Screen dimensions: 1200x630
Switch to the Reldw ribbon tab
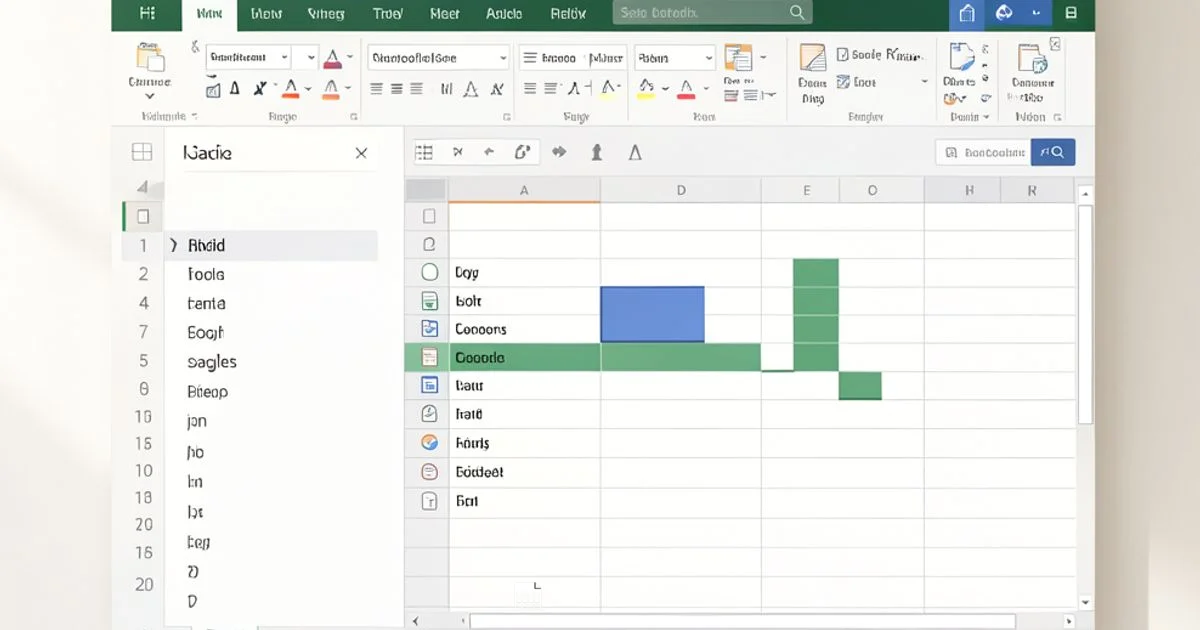pyautogui.click(x=568, y=12)
